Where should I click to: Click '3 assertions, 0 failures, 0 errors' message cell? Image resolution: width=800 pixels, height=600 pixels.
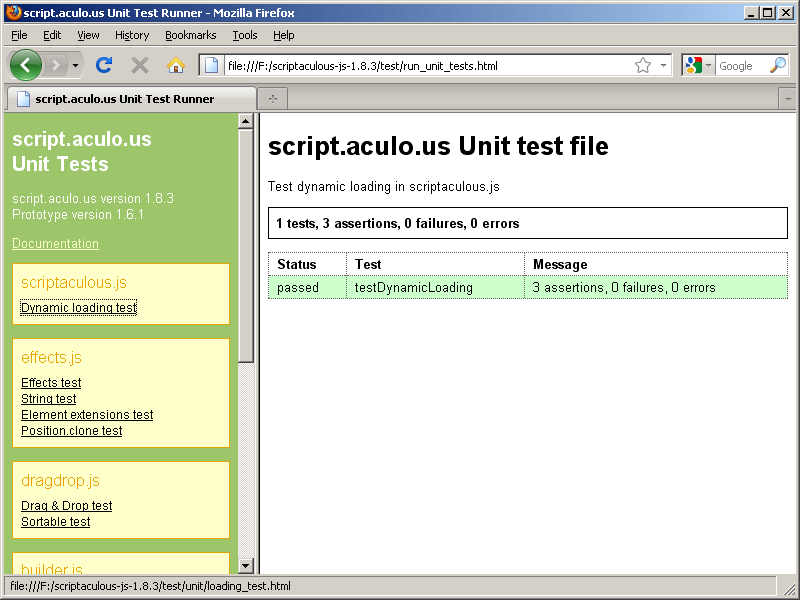click(x=656, y=287)
